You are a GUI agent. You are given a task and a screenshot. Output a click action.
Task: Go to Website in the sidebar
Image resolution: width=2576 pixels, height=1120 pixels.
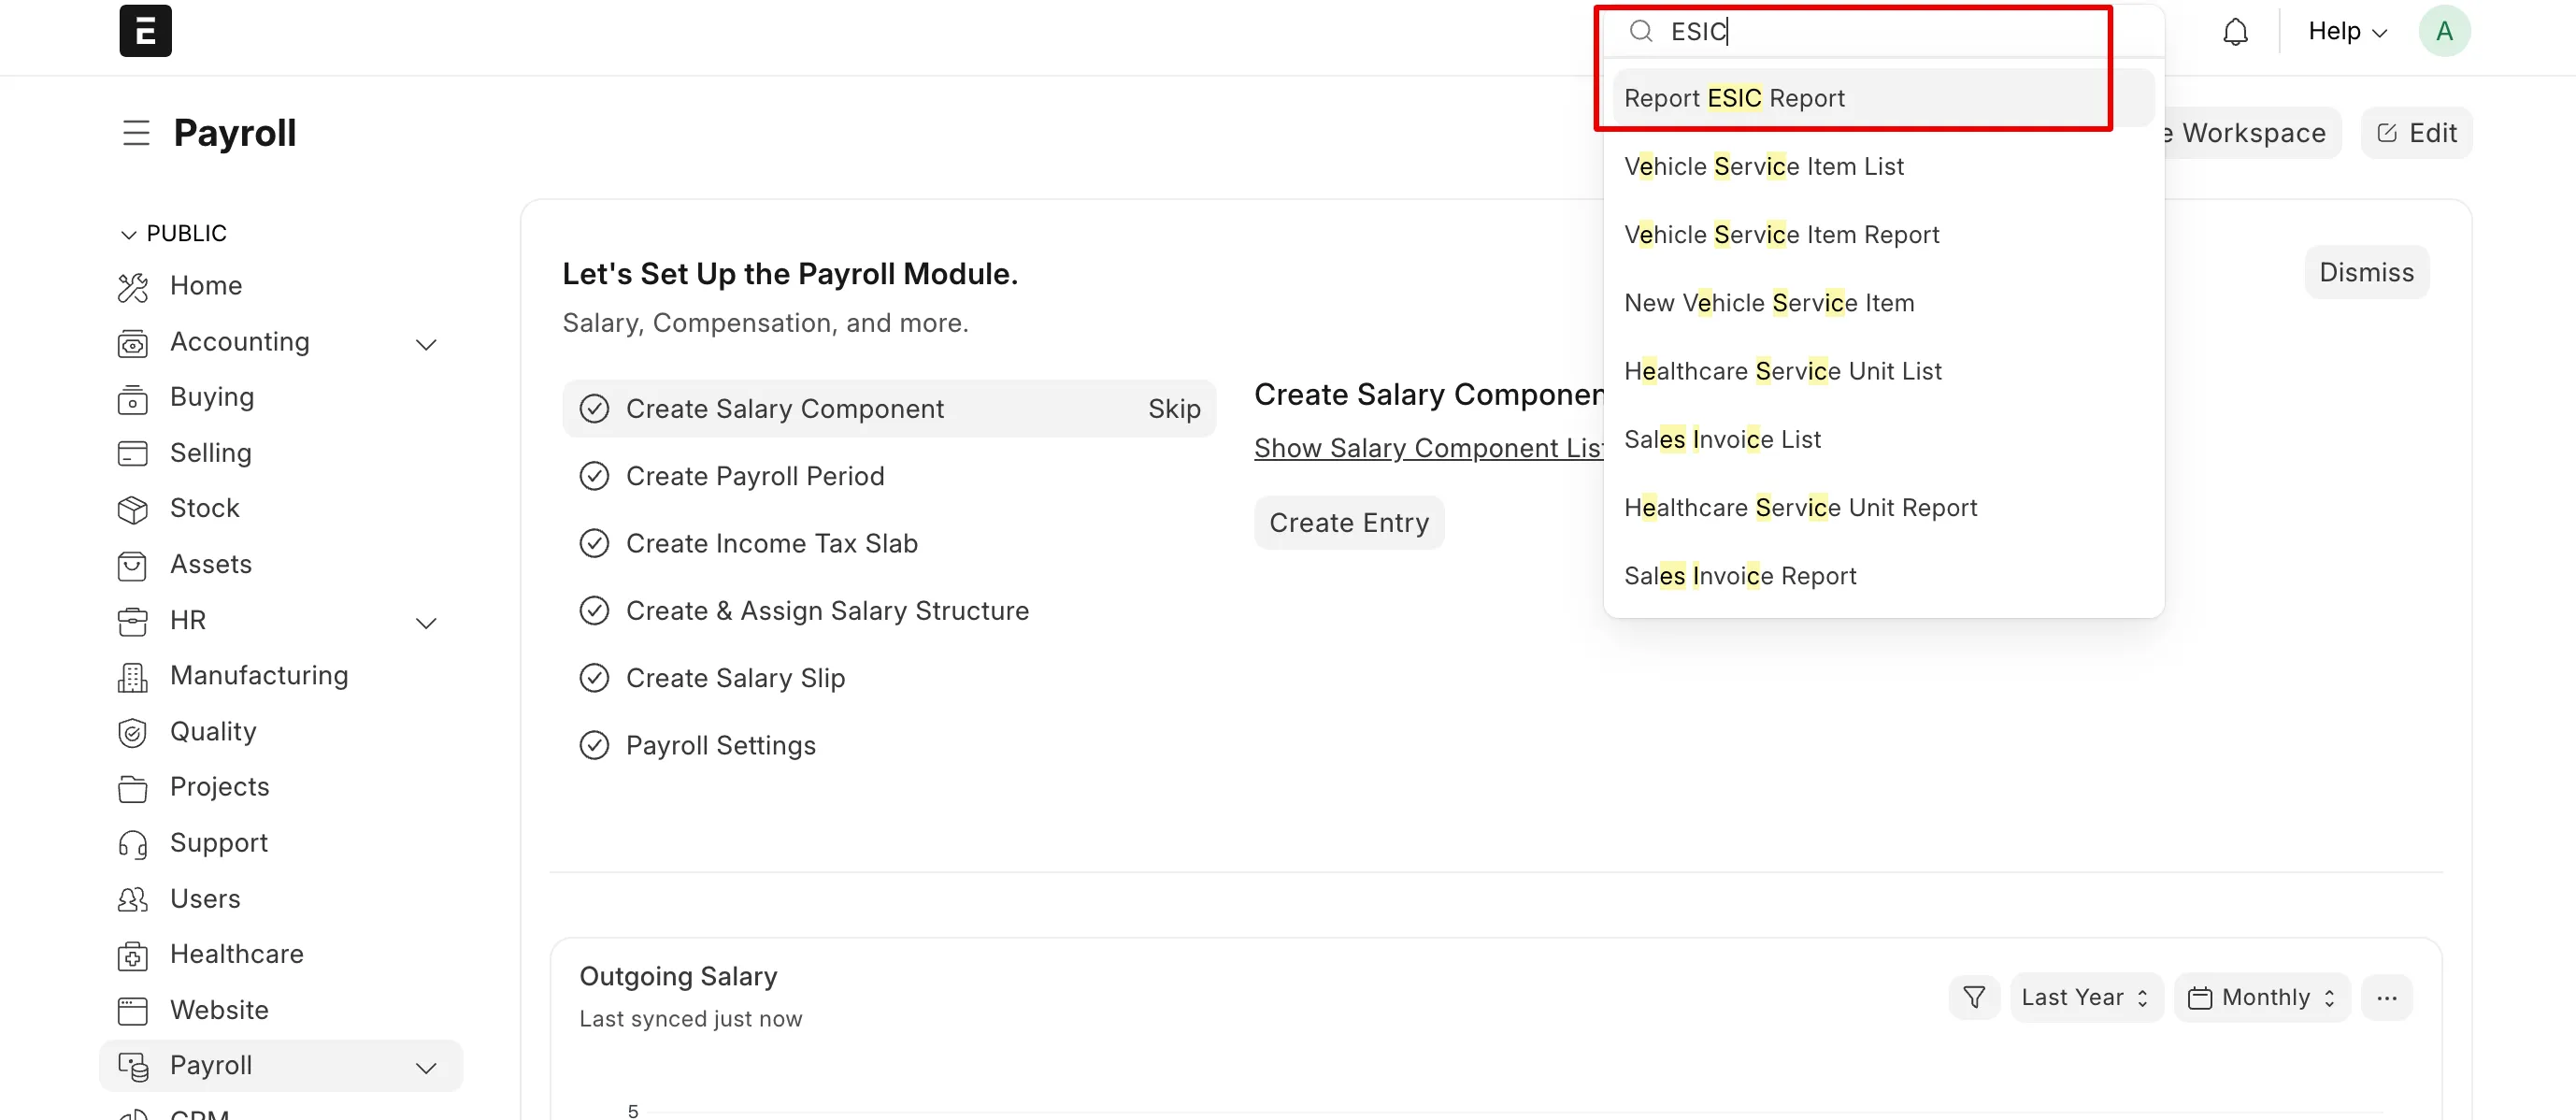click(218, 1010)
